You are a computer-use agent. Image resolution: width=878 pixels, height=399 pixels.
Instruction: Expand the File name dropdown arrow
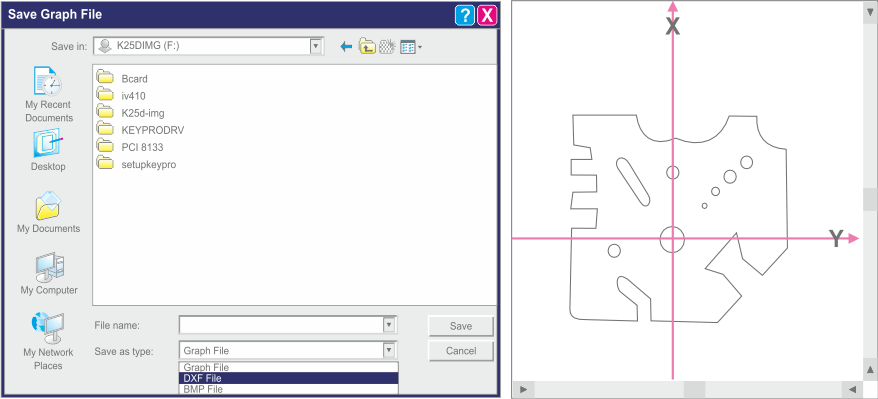[389, 325]
